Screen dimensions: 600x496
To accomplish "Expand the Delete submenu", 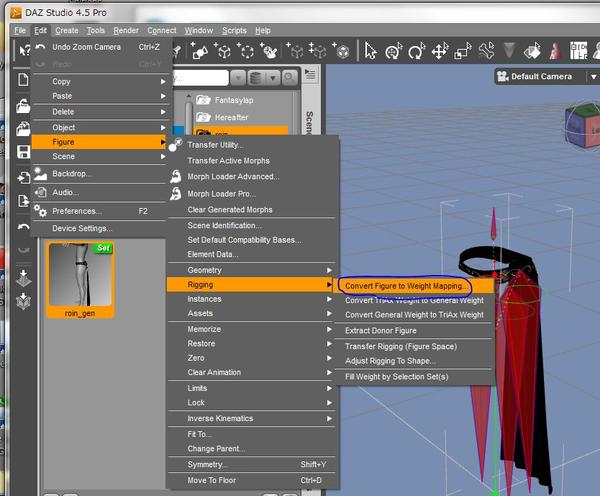I will (x=99, y=112).
